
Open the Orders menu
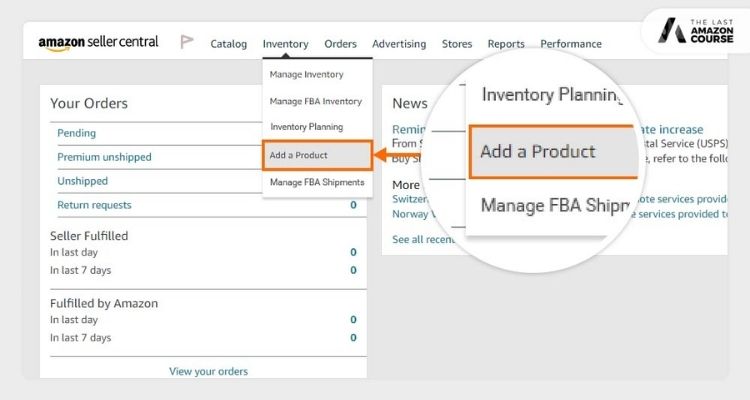tap(340, 44)
